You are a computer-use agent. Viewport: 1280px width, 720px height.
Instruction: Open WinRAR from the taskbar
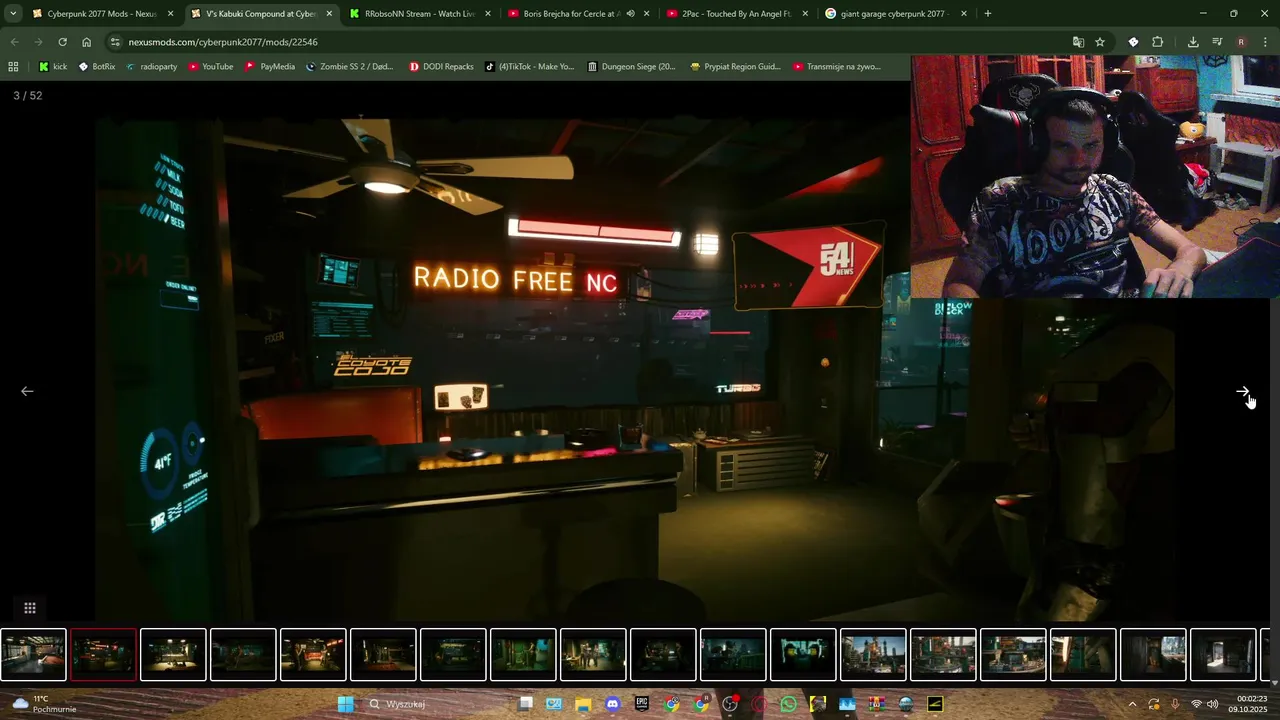(x=876, y=704)
